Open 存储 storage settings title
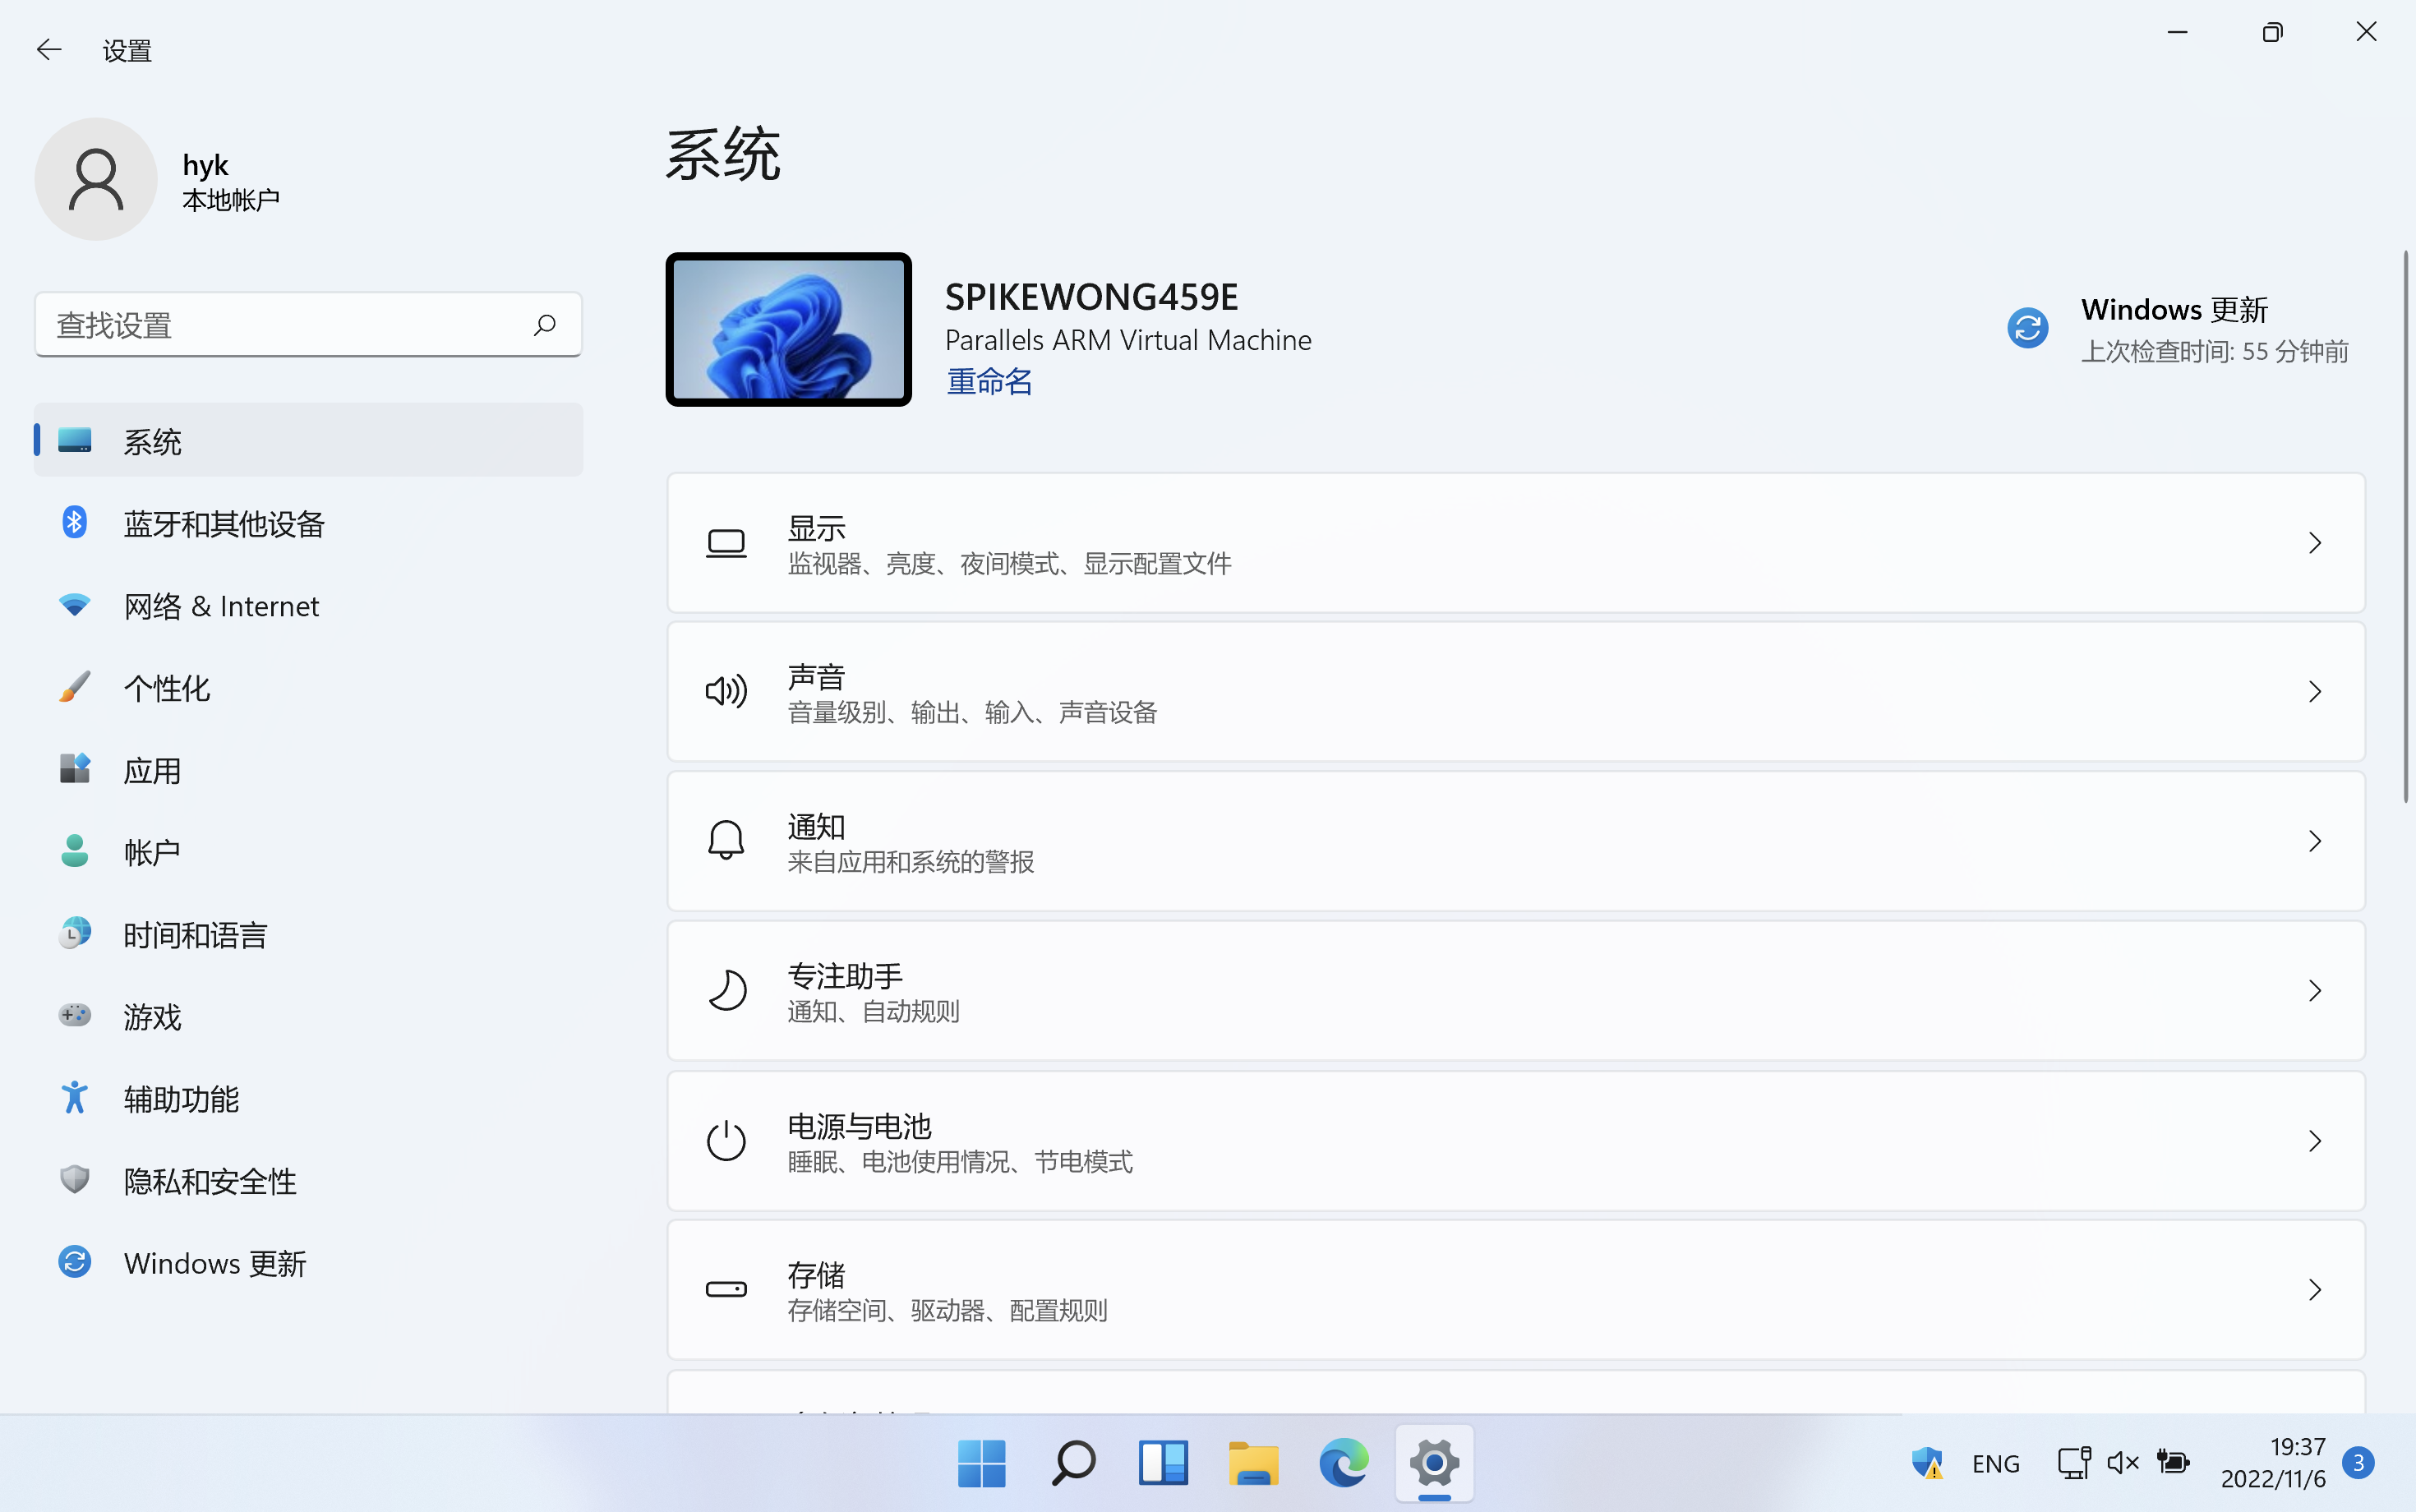The image size is (2416, 1512). click(x=816, y=1274)
